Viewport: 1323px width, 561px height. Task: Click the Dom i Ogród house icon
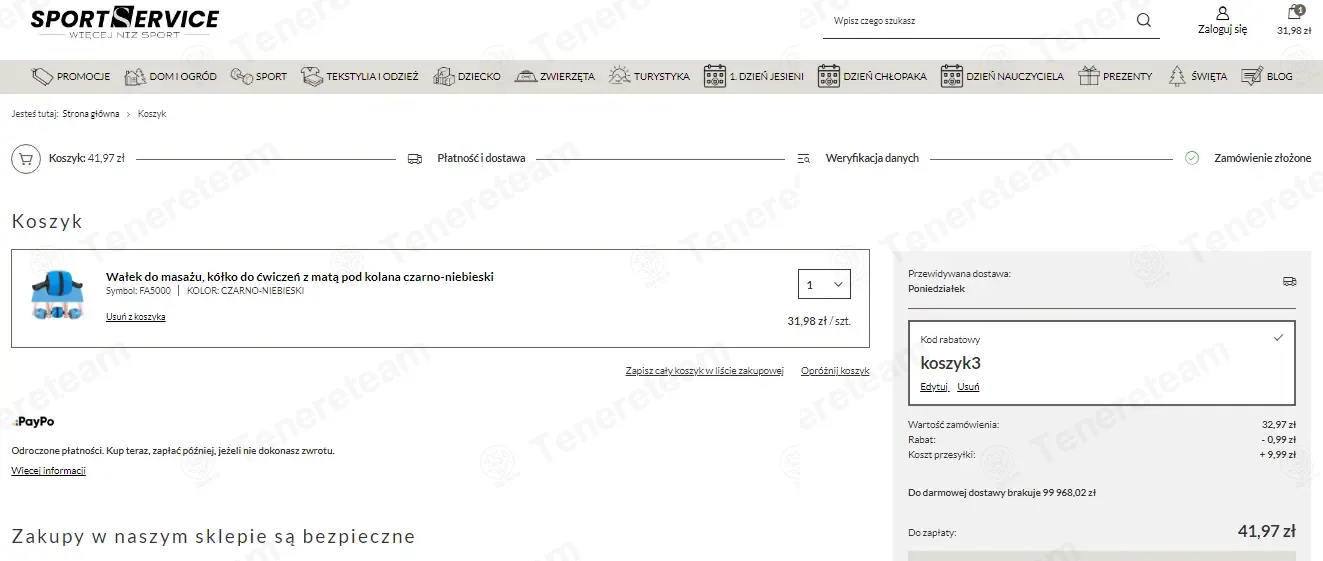[135, 76]
